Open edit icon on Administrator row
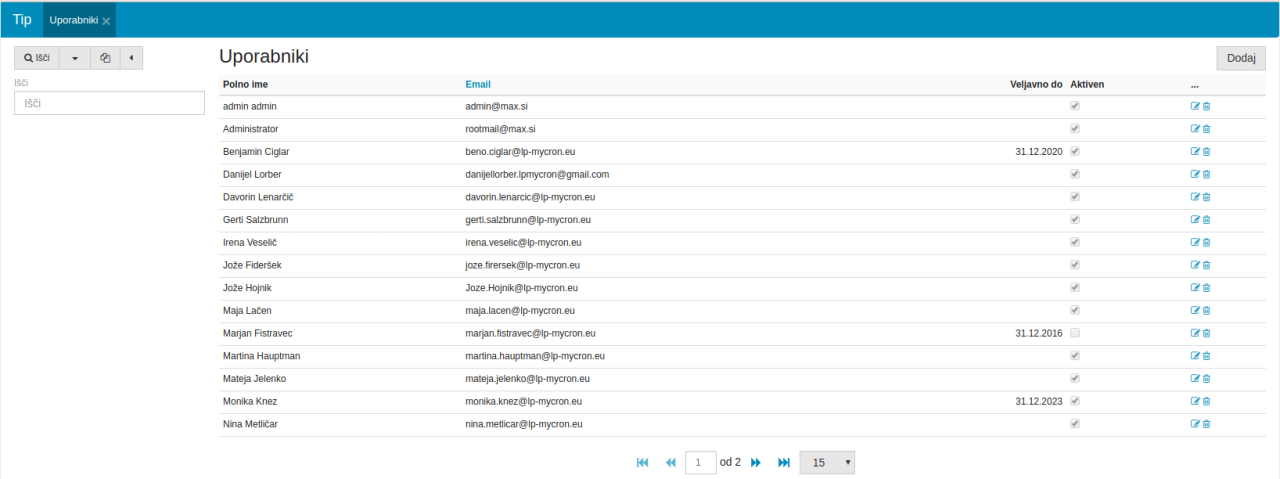This screenshot has height=479, width=1280. [x=1194, y=129]
